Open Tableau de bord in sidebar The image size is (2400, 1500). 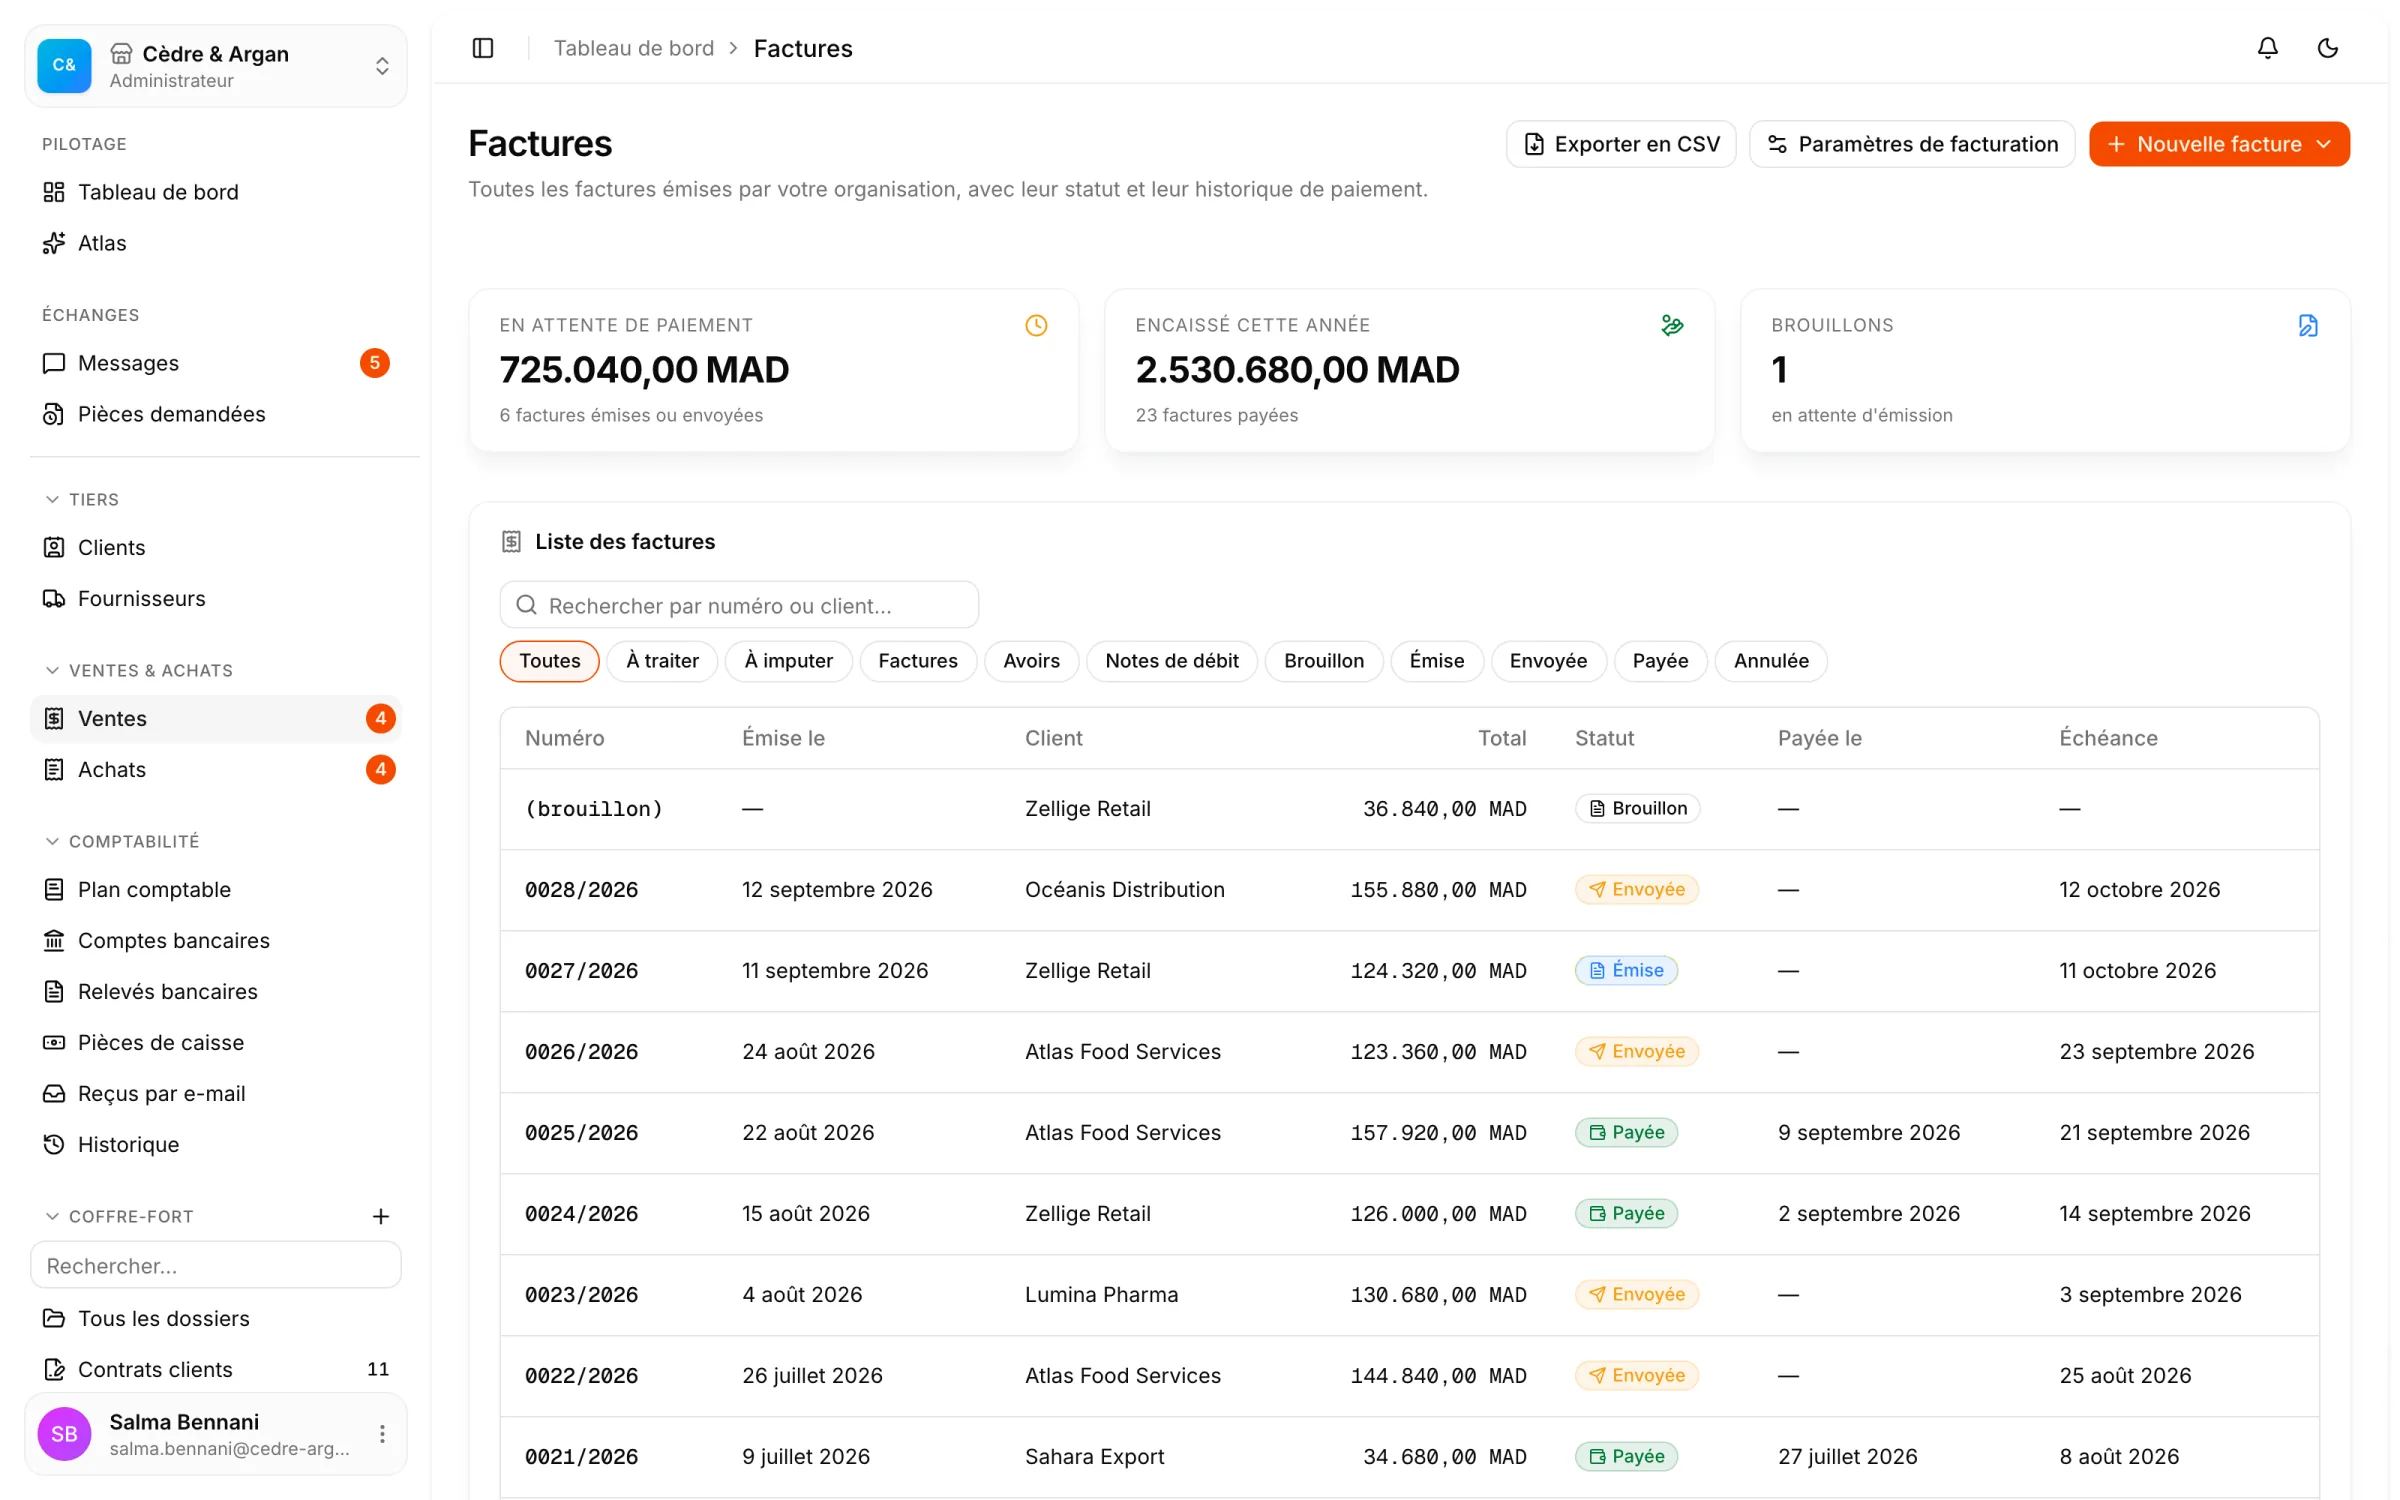click(216, 192)
